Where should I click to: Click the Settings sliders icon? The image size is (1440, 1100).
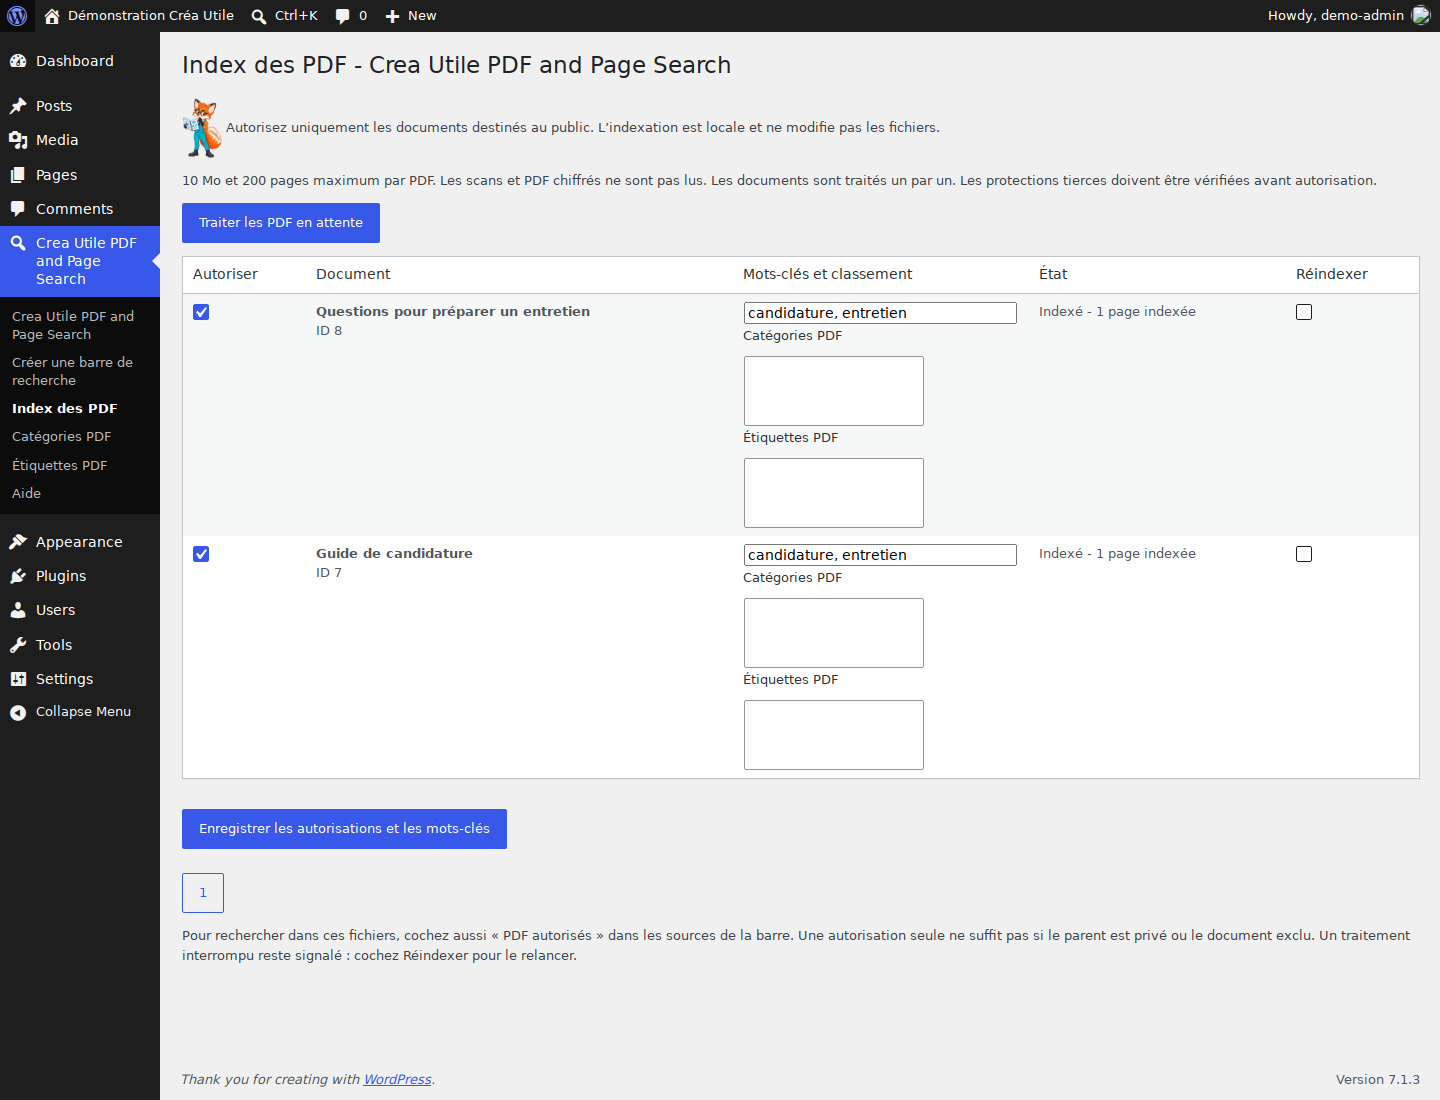click(18, 679)
